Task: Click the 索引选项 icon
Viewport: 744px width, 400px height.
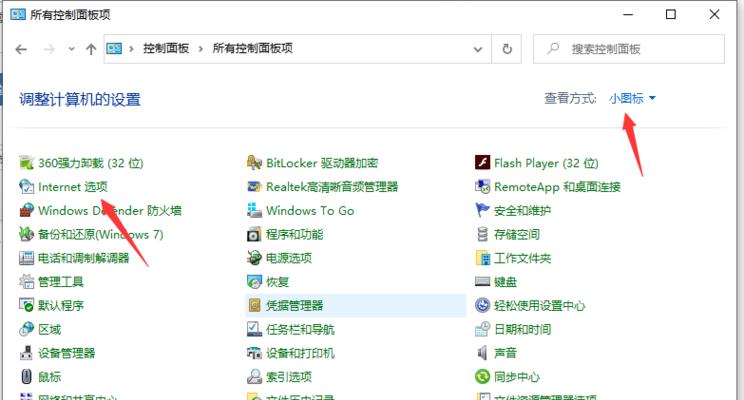Action: 254,376
